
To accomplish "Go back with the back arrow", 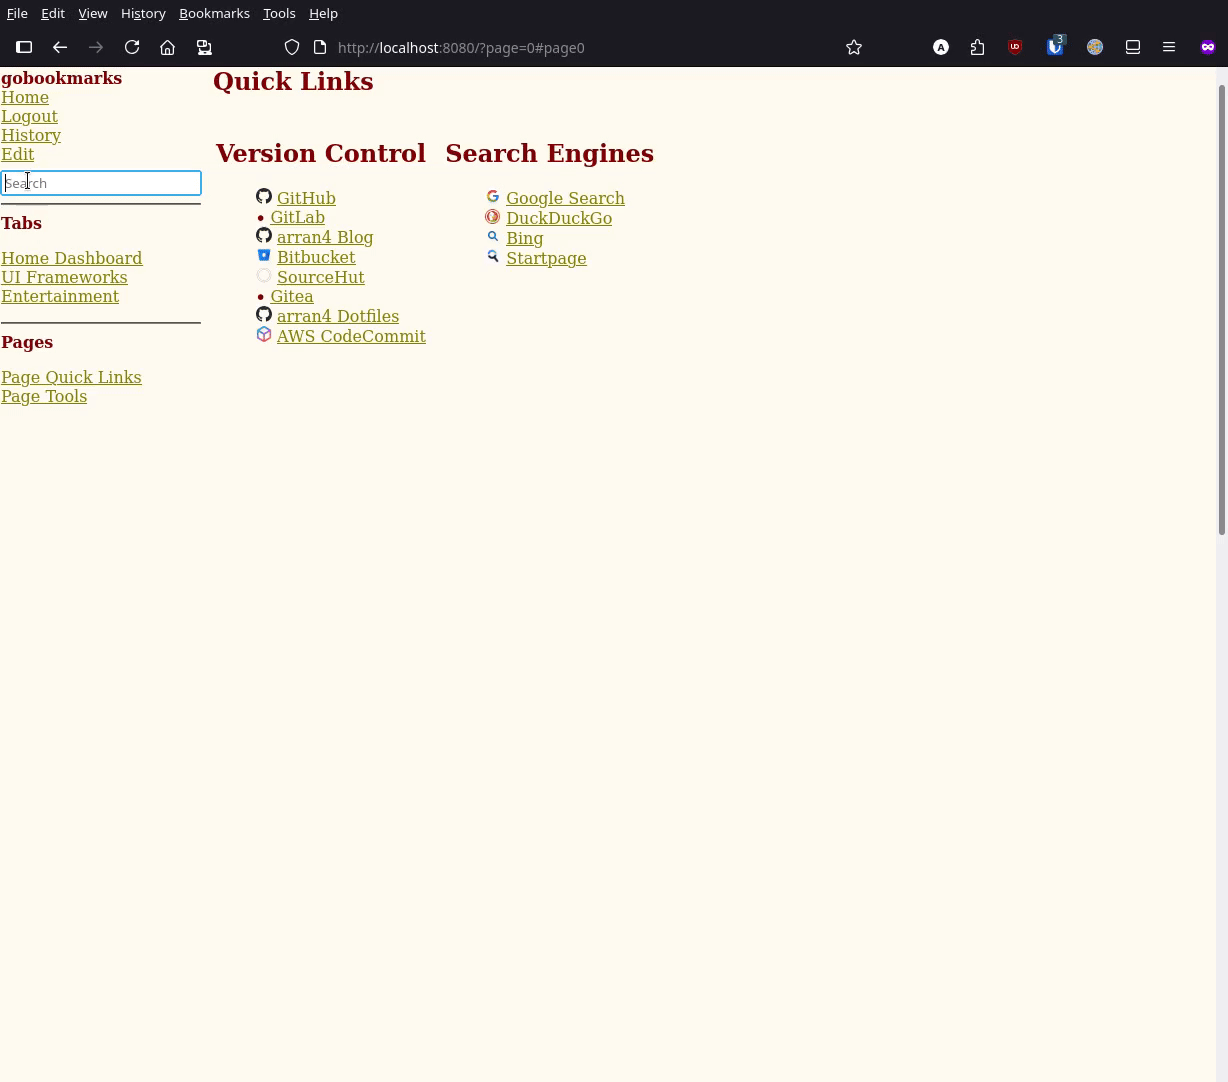I will point(60,47).
